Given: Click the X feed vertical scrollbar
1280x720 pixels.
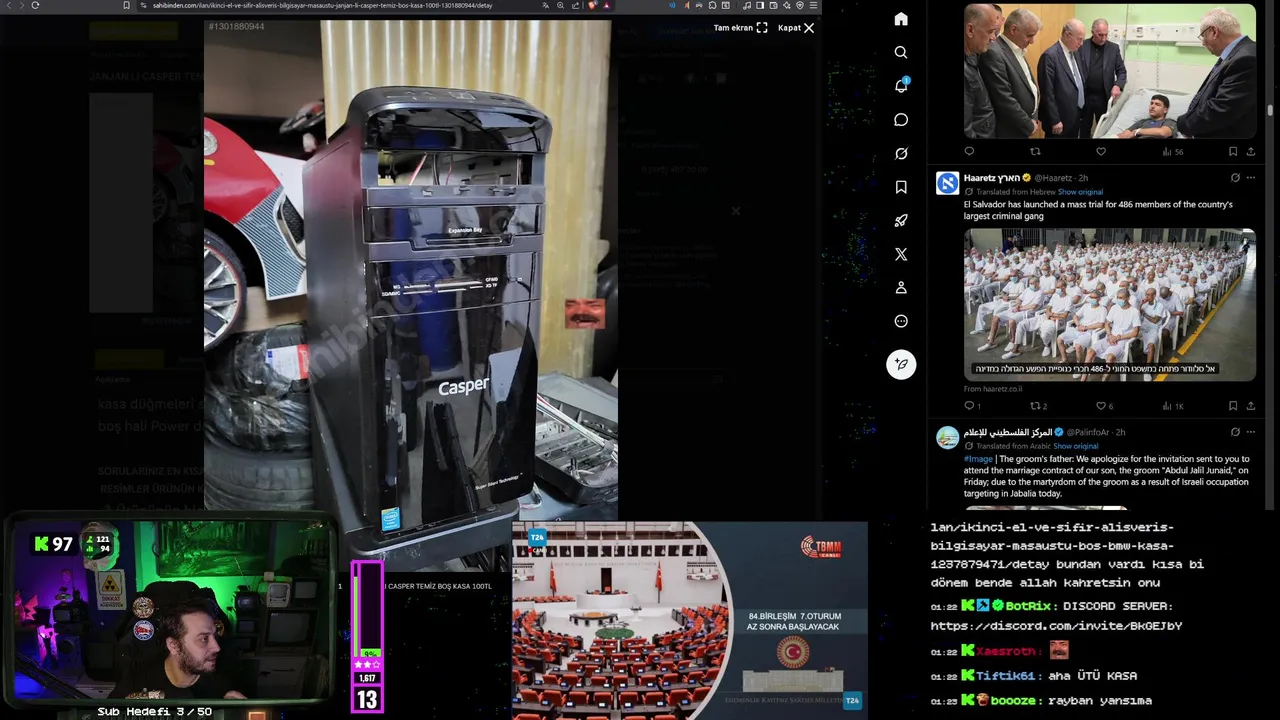Looking at the screenshot, I should (1270, 110).
